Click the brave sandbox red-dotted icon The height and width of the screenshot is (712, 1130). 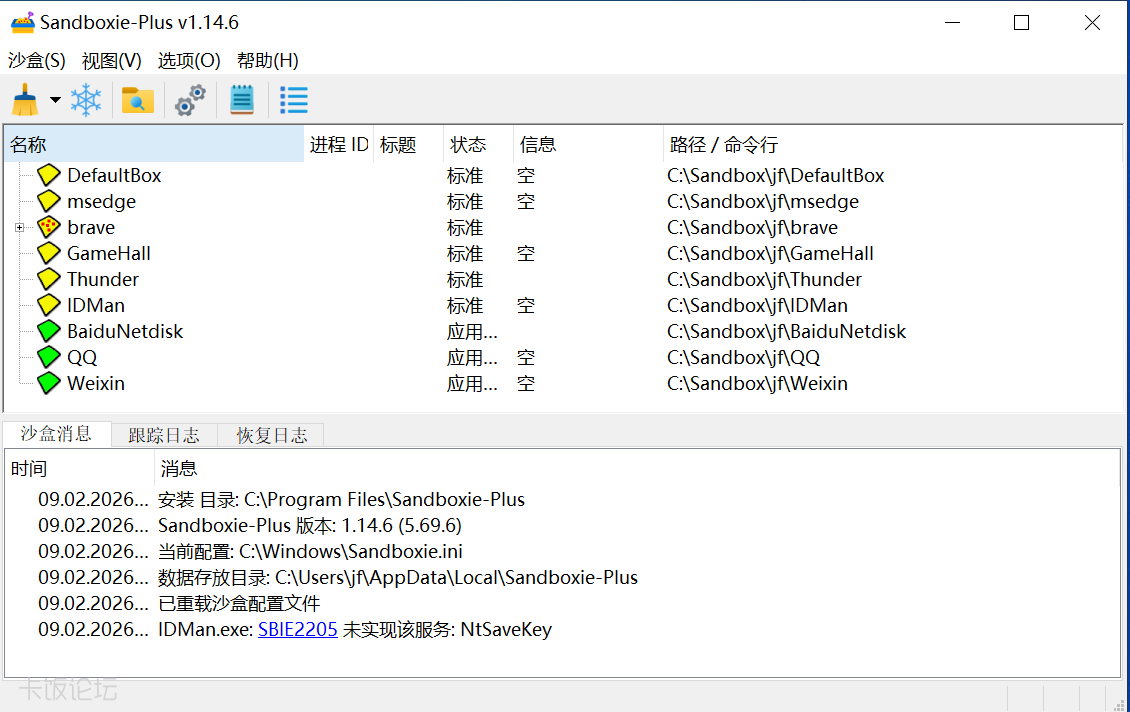[49, 227]
